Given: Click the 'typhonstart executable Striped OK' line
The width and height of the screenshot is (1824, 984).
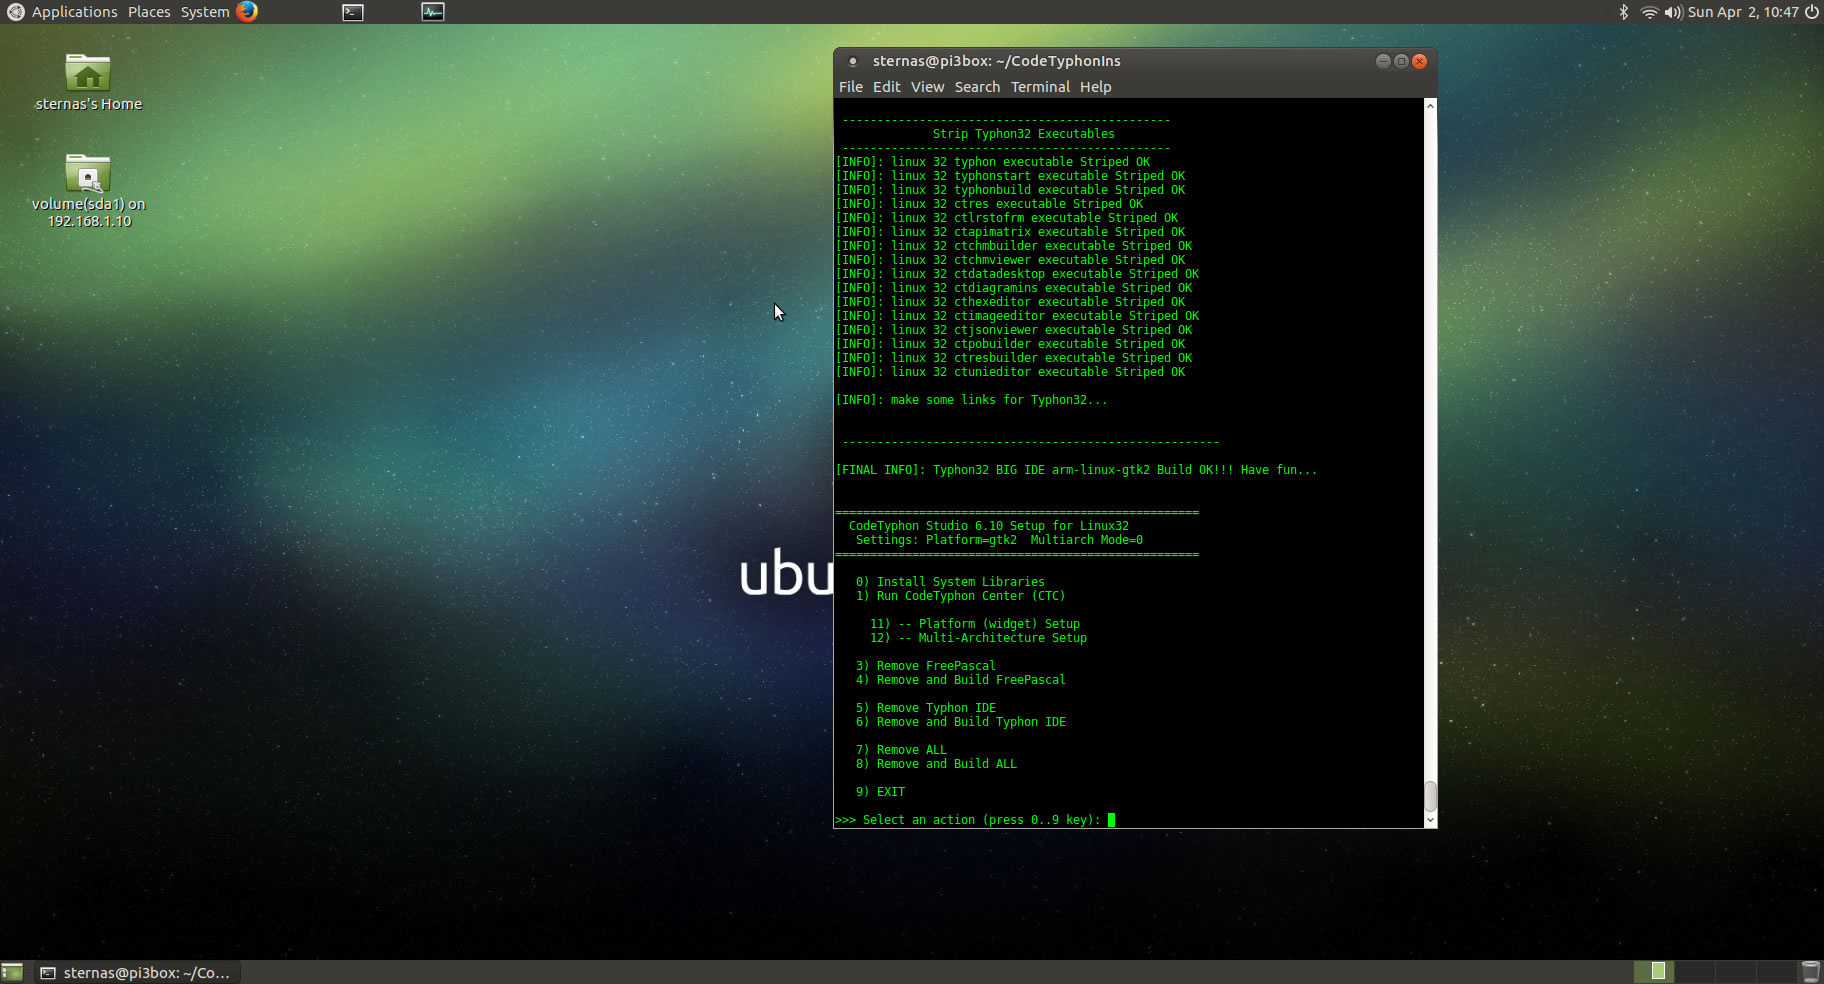Looking at the screenshot, I should (x=1010, y=176).
